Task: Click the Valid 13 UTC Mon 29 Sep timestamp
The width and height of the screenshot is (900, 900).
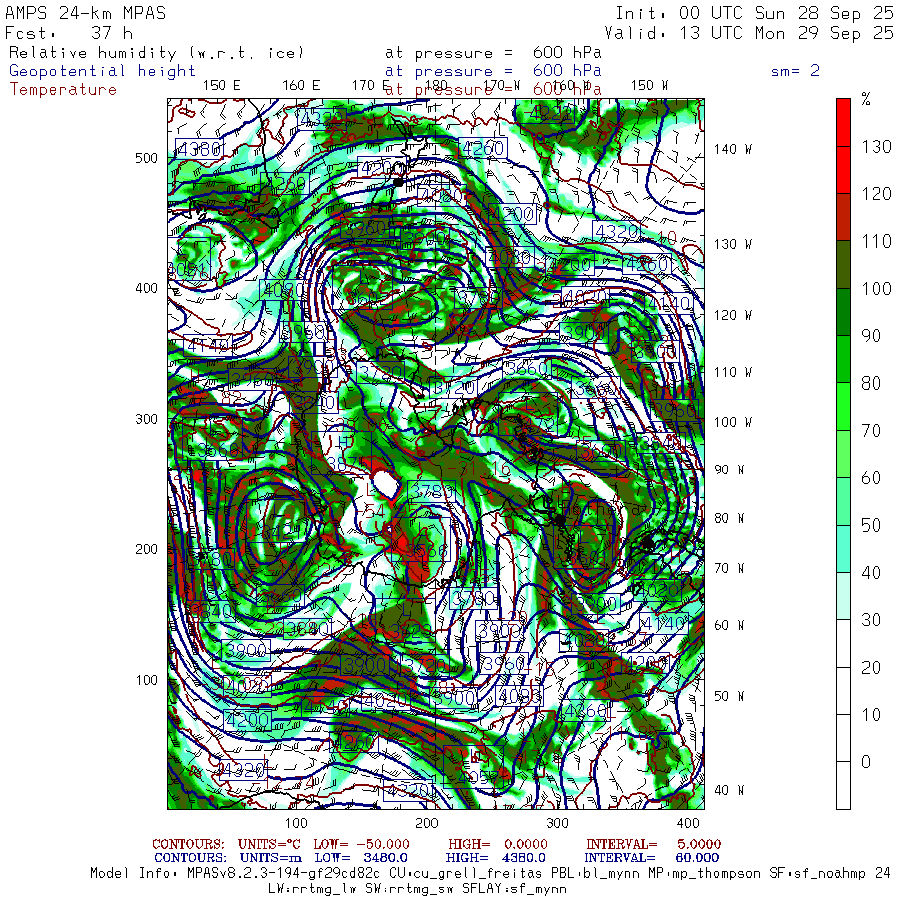Action: coord(754,32)
